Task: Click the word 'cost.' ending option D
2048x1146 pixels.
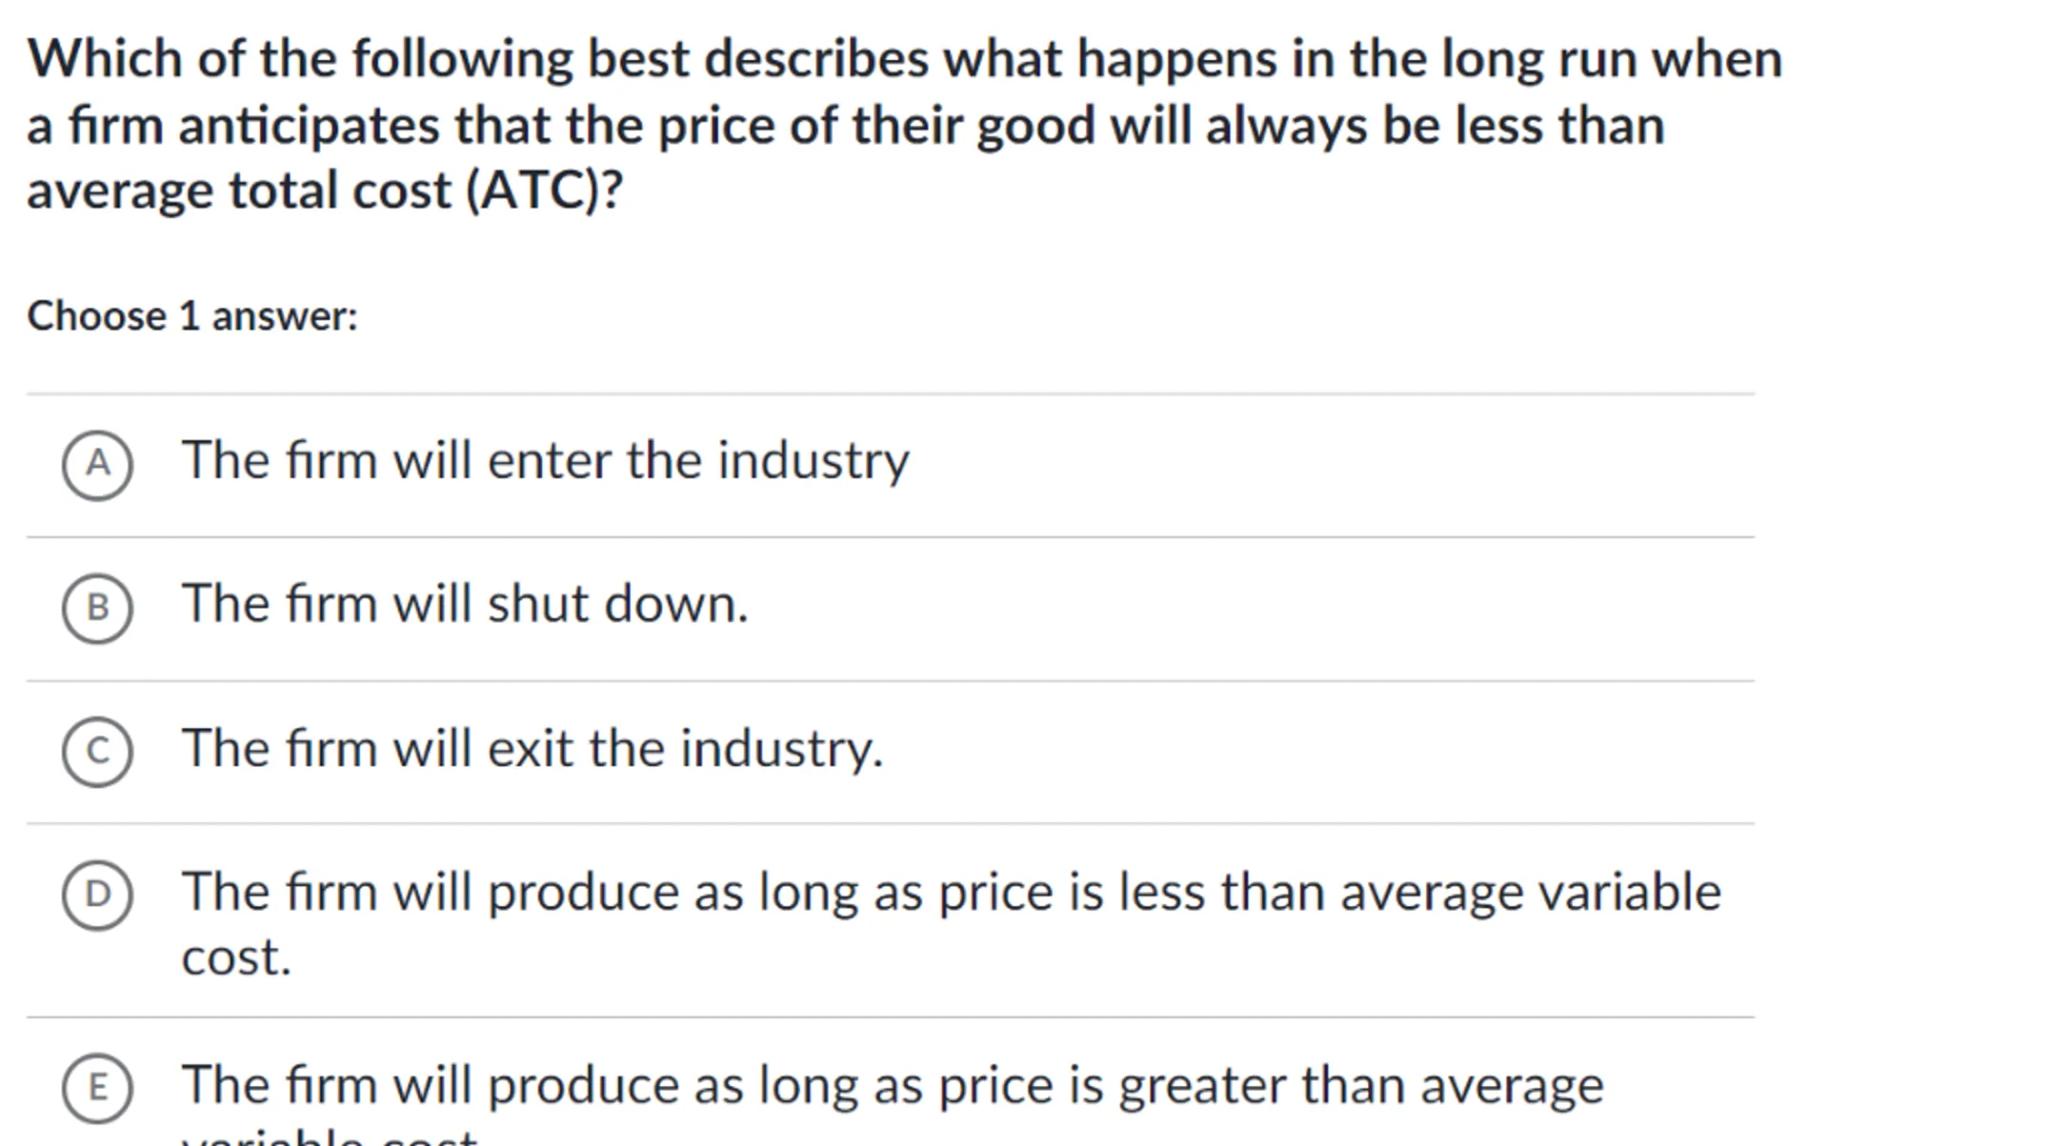Action: tap(236, 958)
